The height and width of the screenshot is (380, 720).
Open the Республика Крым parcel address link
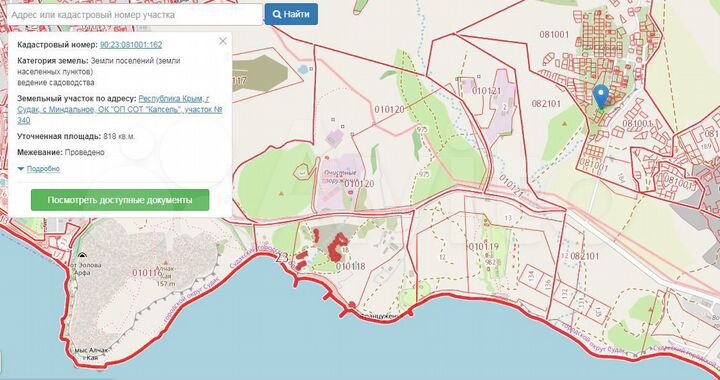click(x=121, y=110)
